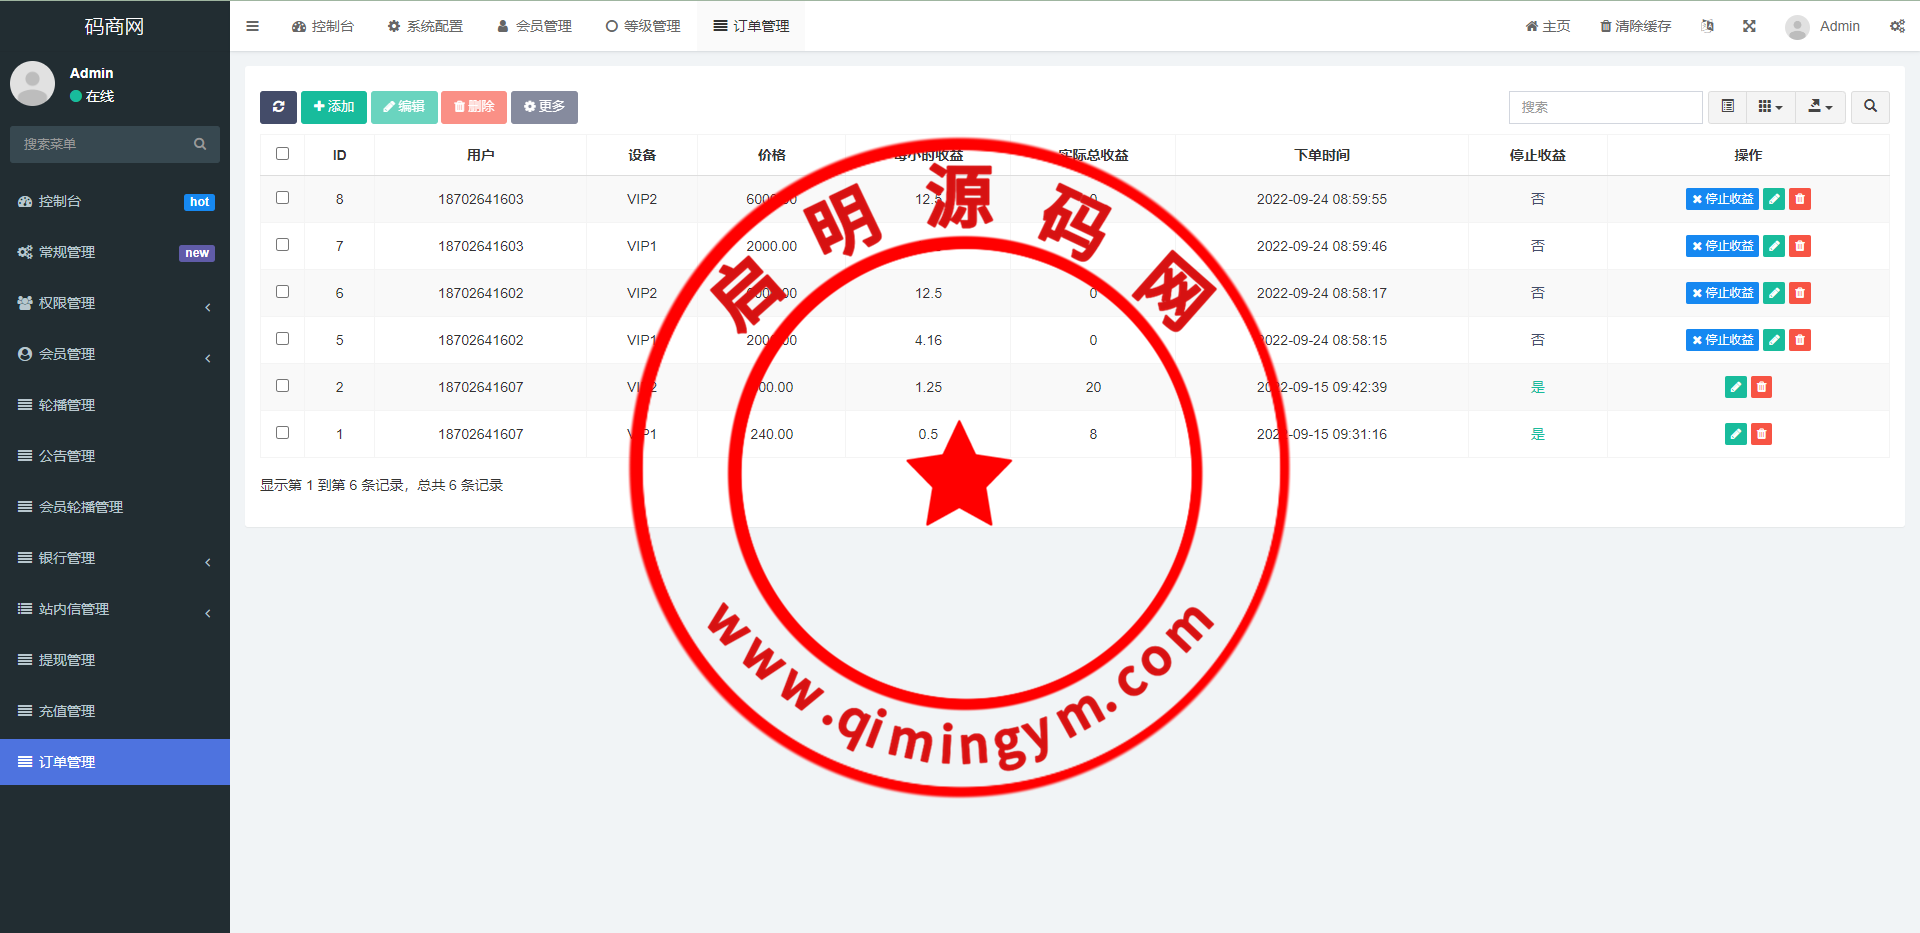1920x933 pixels.
Task: Select the checkbox for order ID 7
Action: click(282, 245)
